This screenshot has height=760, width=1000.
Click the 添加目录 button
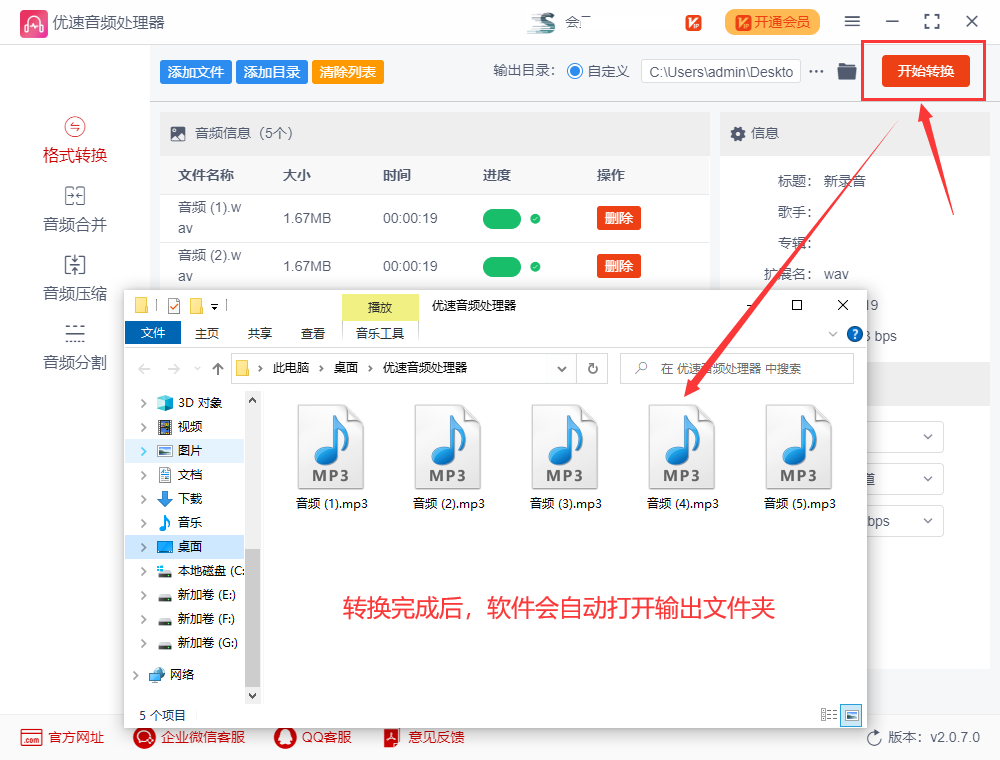(x=272, y=72)
